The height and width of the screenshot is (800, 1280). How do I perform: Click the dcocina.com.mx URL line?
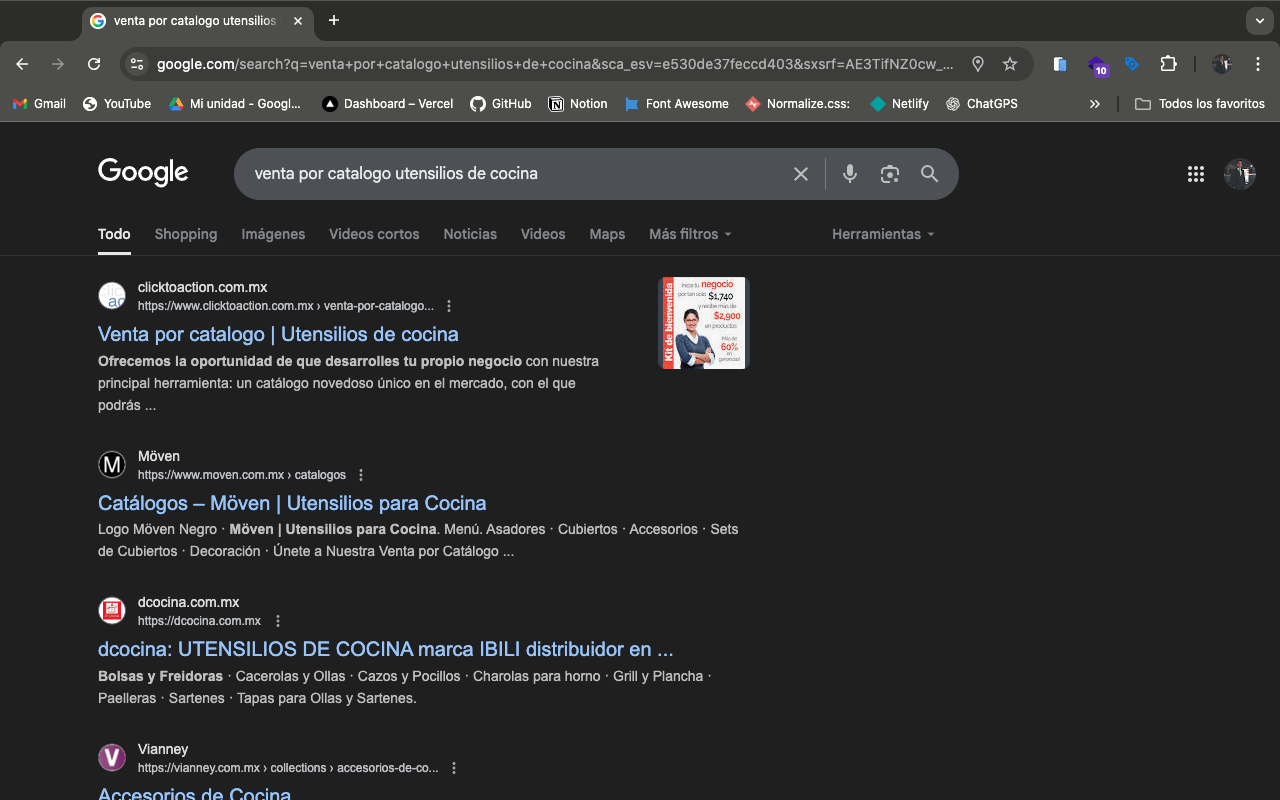[199, 621]
